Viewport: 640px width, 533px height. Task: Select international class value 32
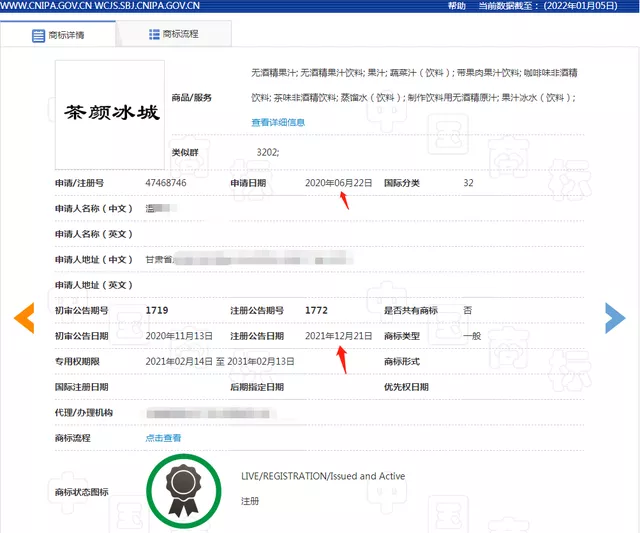click(468, 183)
